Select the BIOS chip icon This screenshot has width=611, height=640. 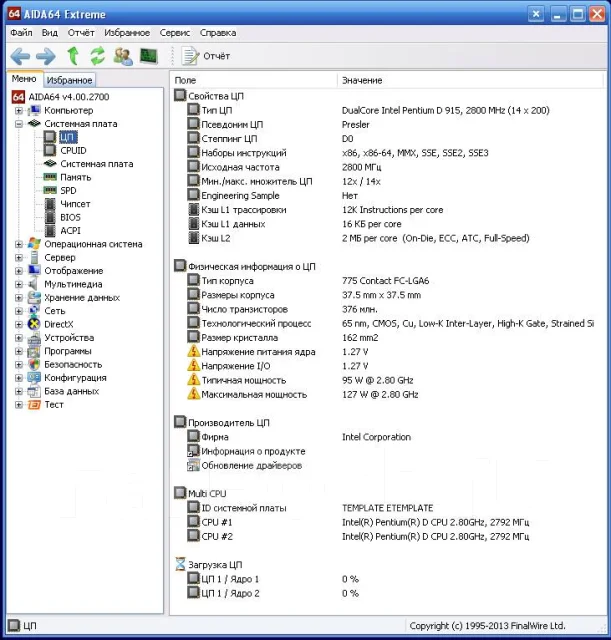click(50, 217)
